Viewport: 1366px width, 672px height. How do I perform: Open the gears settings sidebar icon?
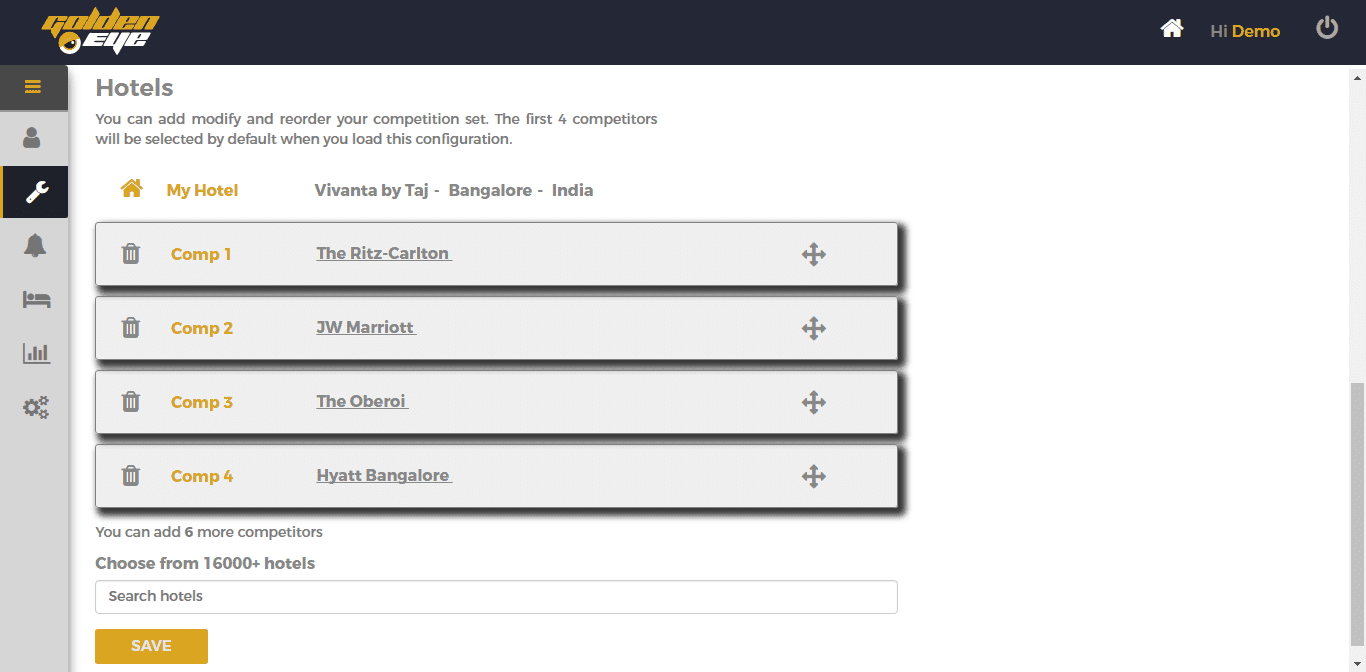36,407
